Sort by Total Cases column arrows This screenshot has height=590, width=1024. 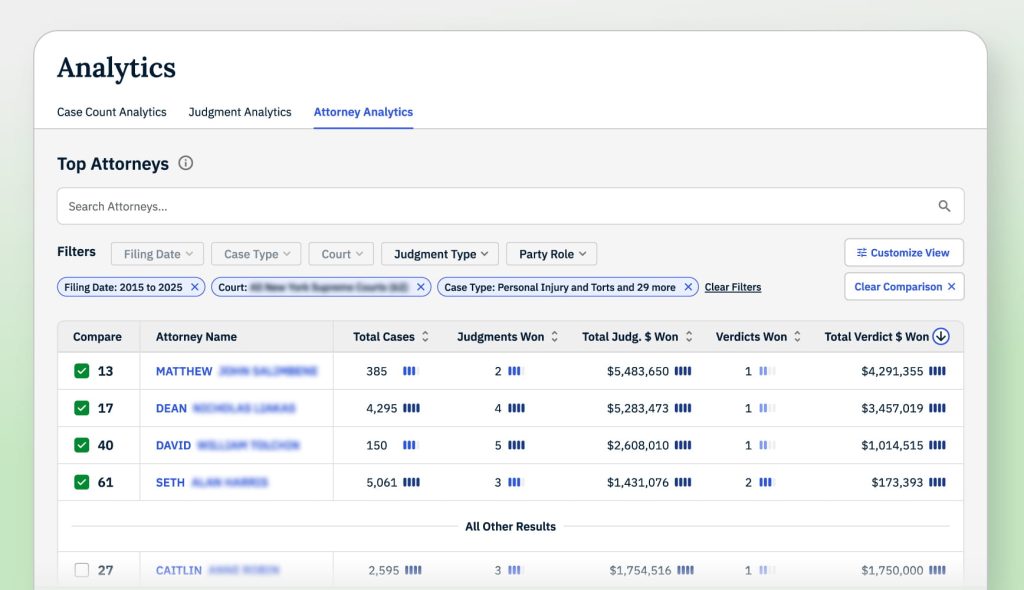tap(425, 337)
